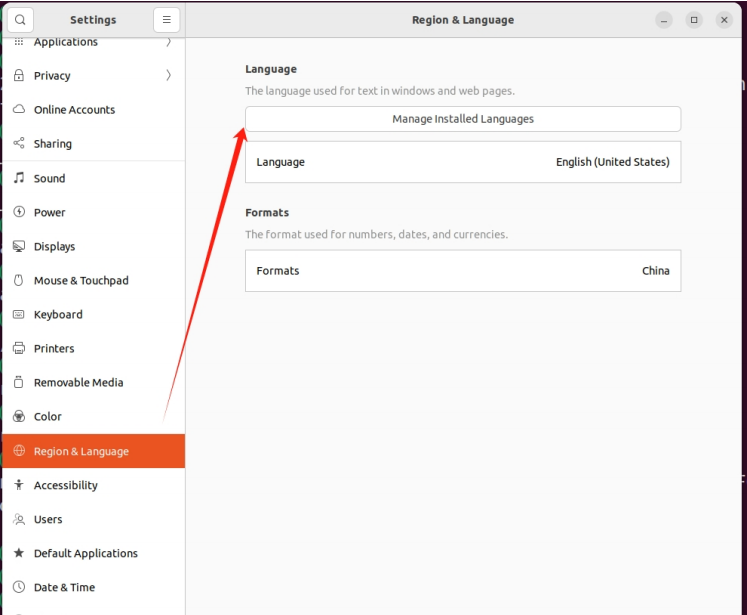Maximize the Settings window
Image resolution: width=747 pixels, height=615 pixels.
pos(694,20)
